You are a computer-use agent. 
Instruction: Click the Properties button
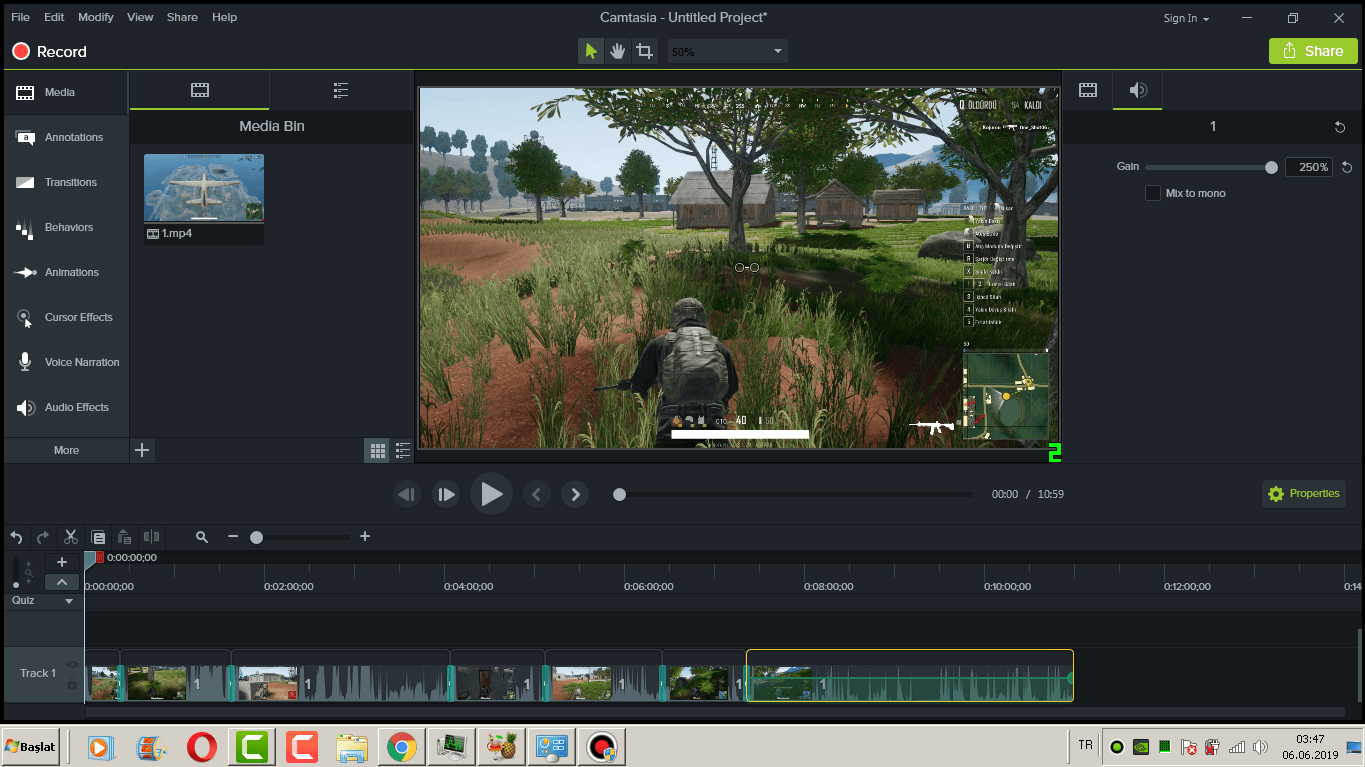1304,493
